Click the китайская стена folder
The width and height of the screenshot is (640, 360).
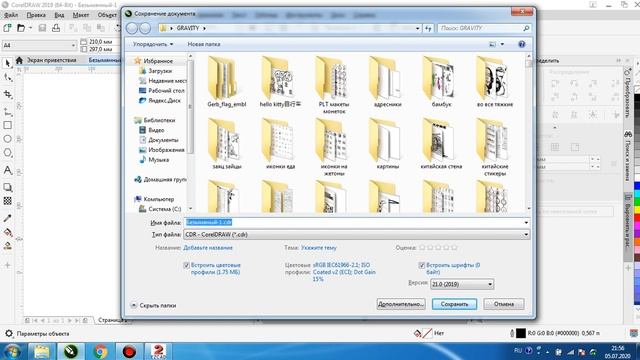pos(441,144)
